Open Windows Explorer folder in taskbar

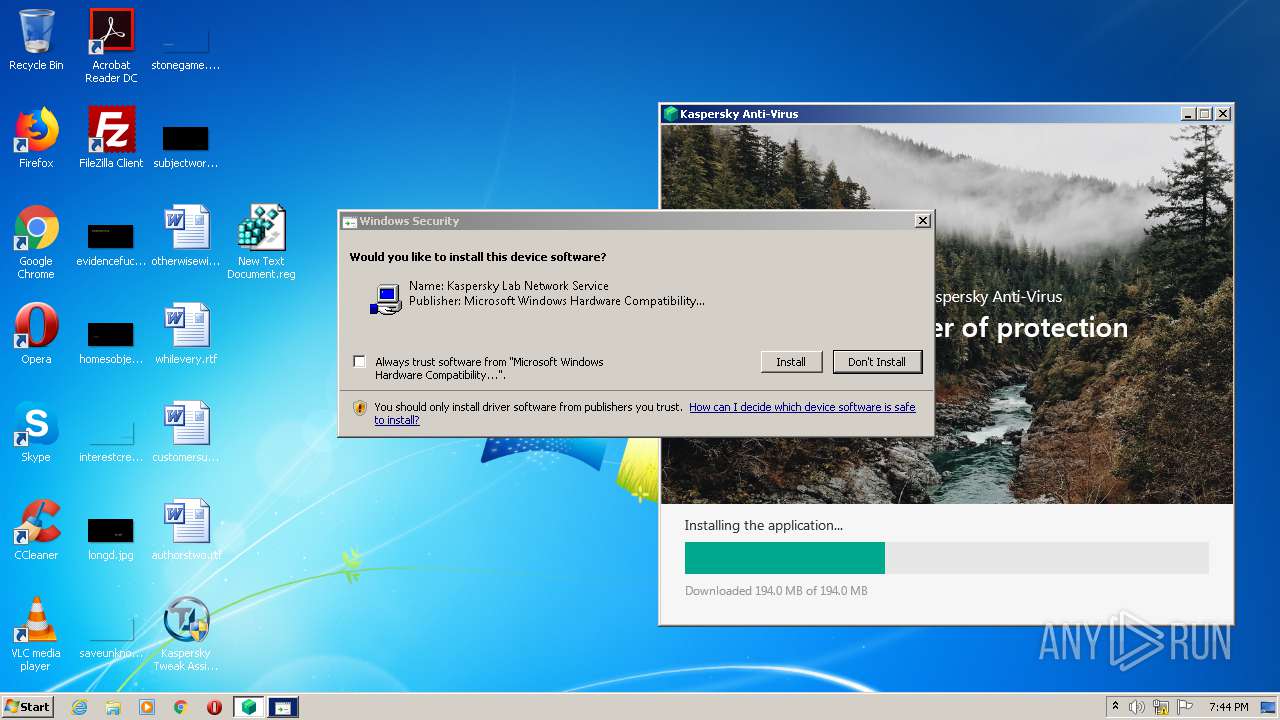tap(113, 707)
